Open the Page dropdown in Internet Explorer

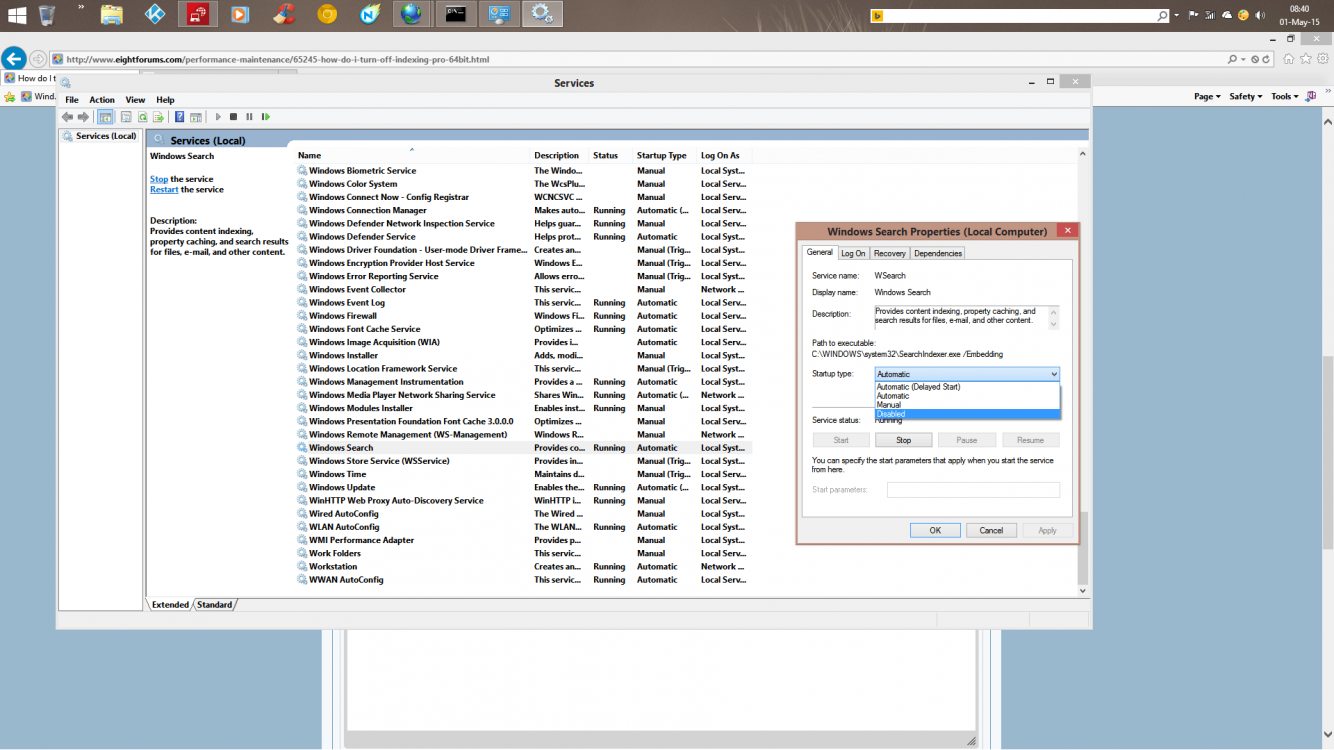point(1207,97)
